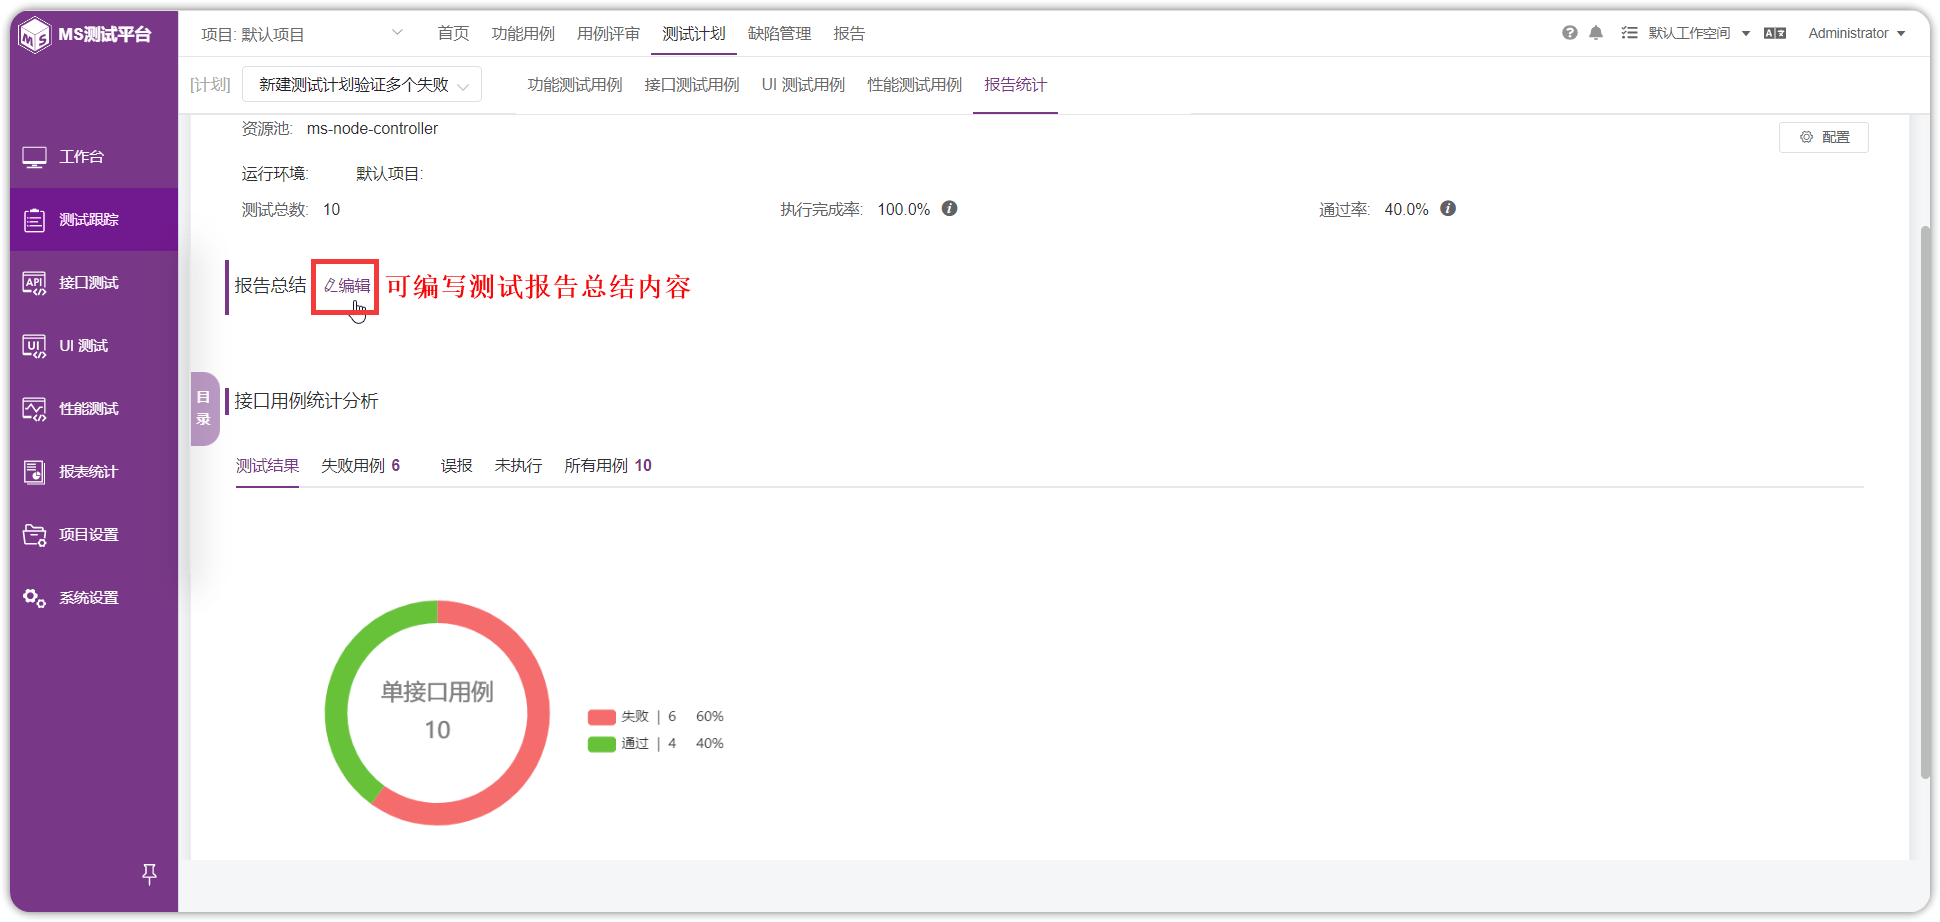This screenshot has height=922, width=1940.
Task: Click the vertical page scrollbar
Action: click(1925, 502)
